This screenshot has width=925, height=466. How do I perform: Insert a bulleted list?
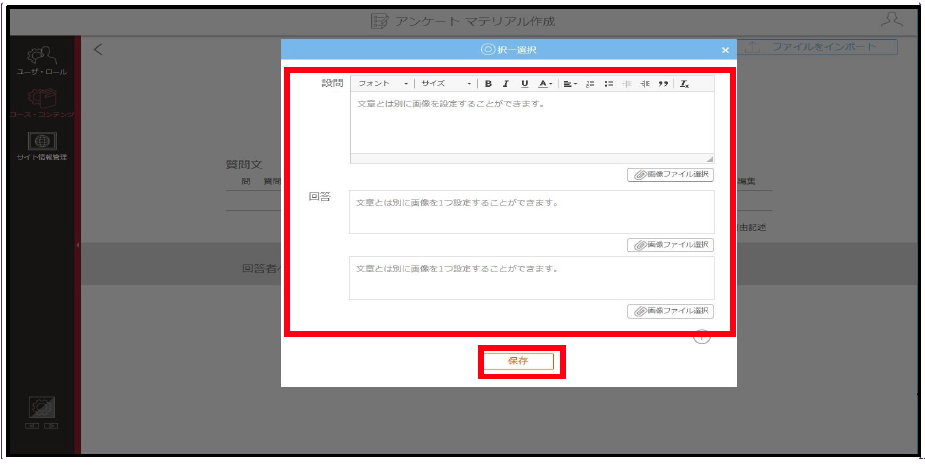(x=608, y=84)
